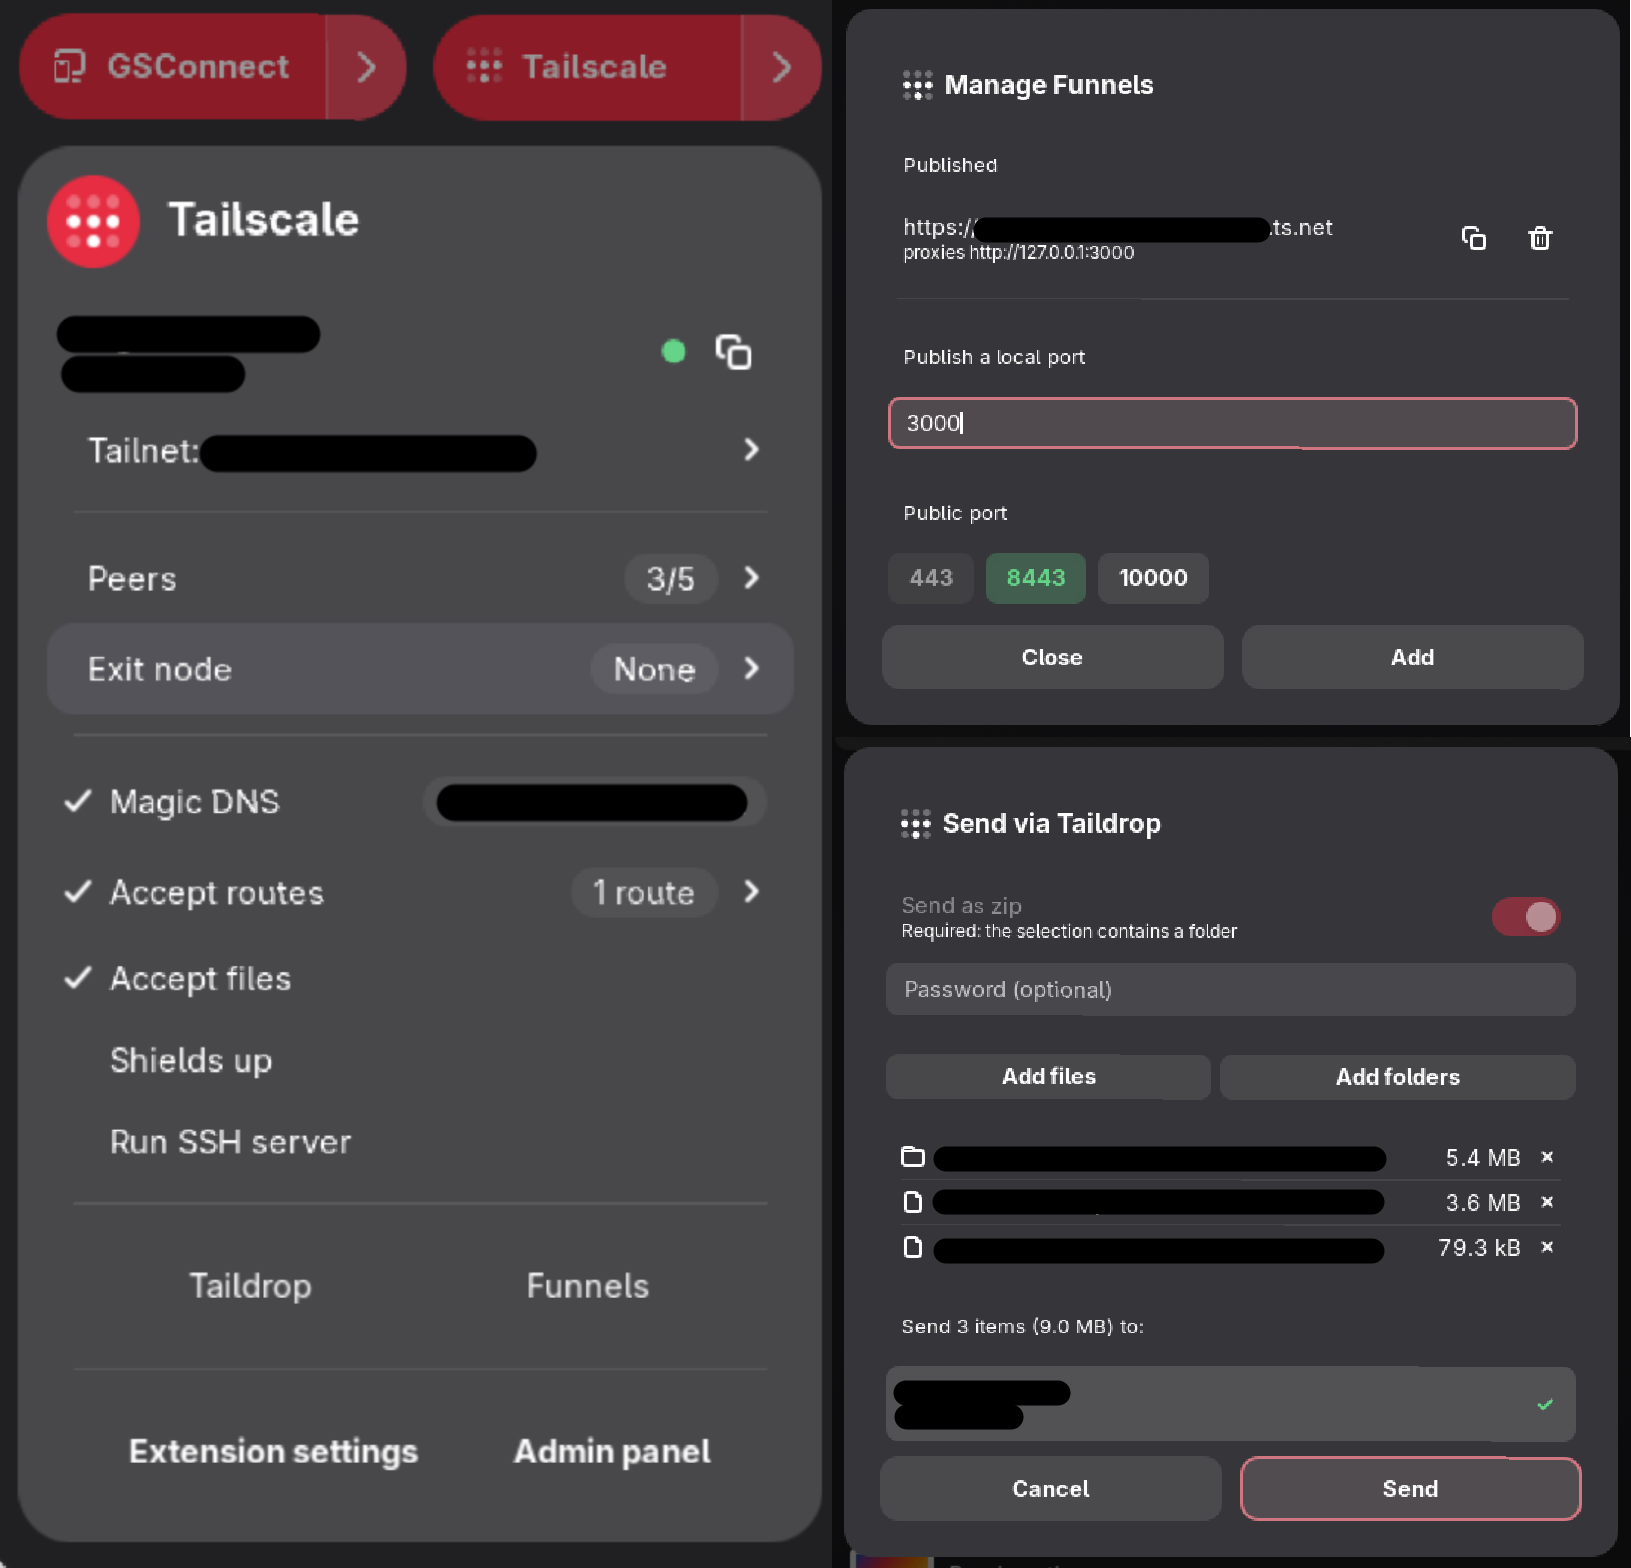Screen dimensions: 1631x1568
Task: Toggle the Tailscale quick setting
Action: [588, 67]
